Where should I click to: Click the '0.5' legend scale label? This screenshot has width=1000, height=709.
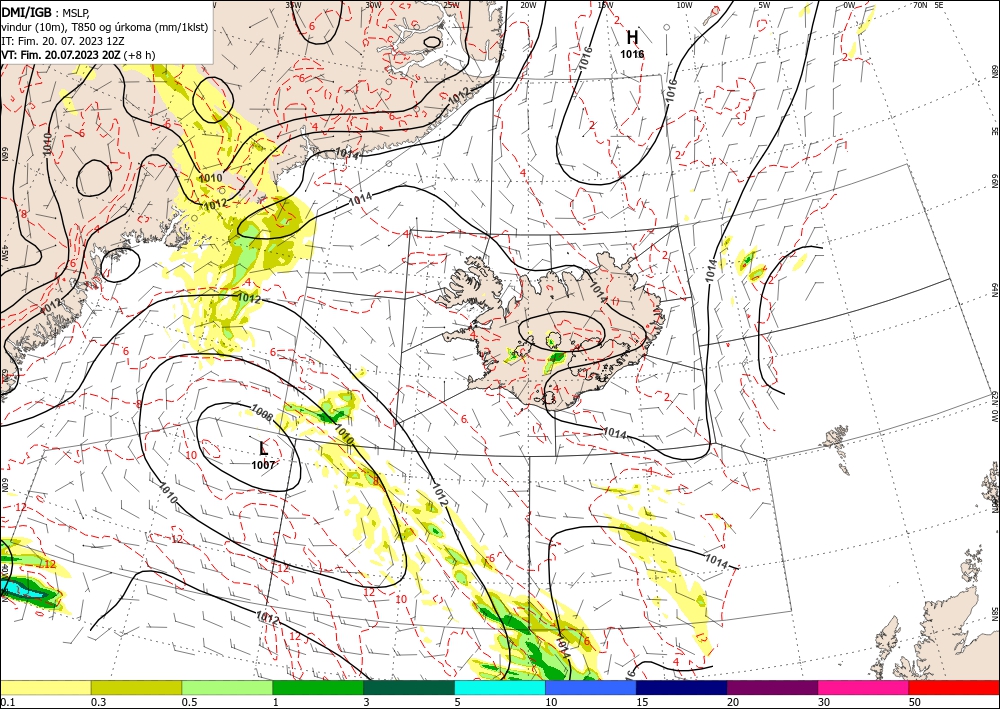188,702
